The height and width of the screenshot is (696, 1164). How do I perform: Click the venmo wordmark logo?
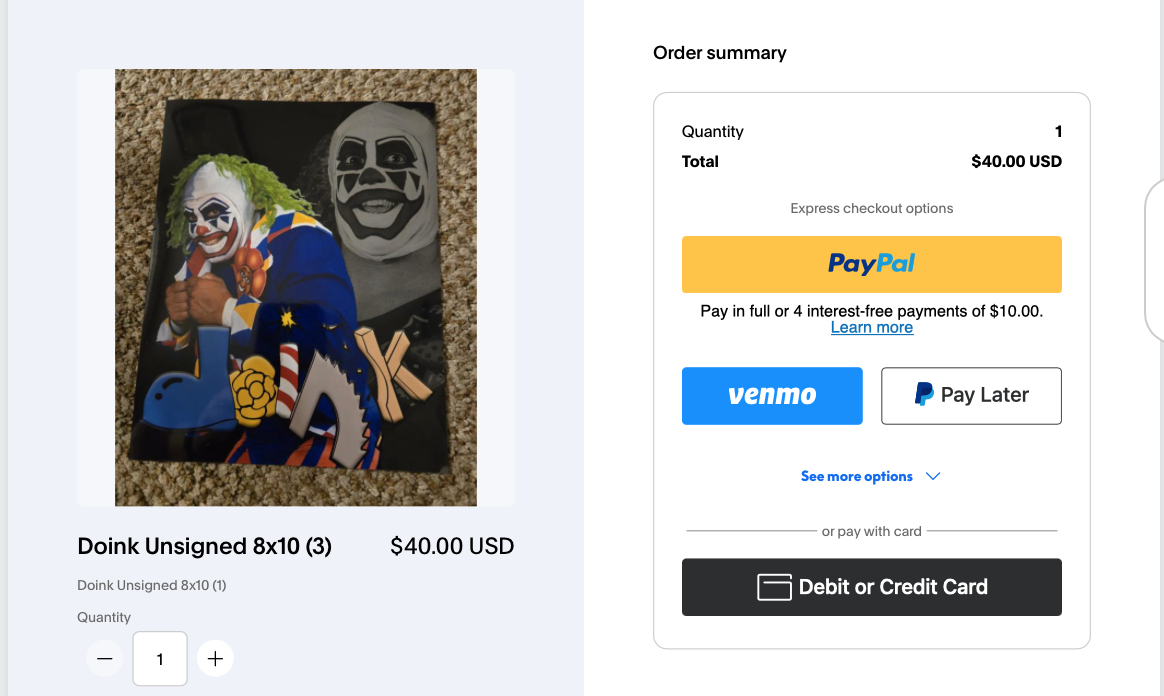[x=772, y=395]
